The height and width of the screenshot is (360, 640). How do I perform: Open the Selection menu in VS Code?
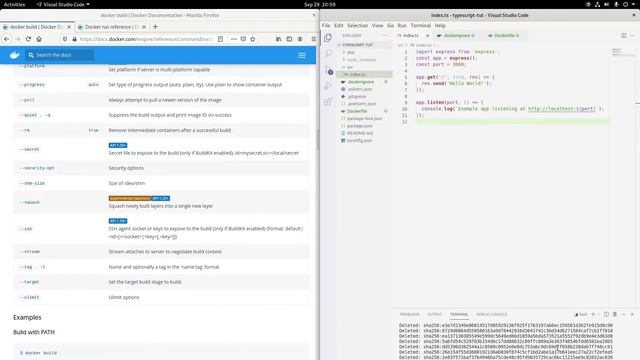(358, 25)
